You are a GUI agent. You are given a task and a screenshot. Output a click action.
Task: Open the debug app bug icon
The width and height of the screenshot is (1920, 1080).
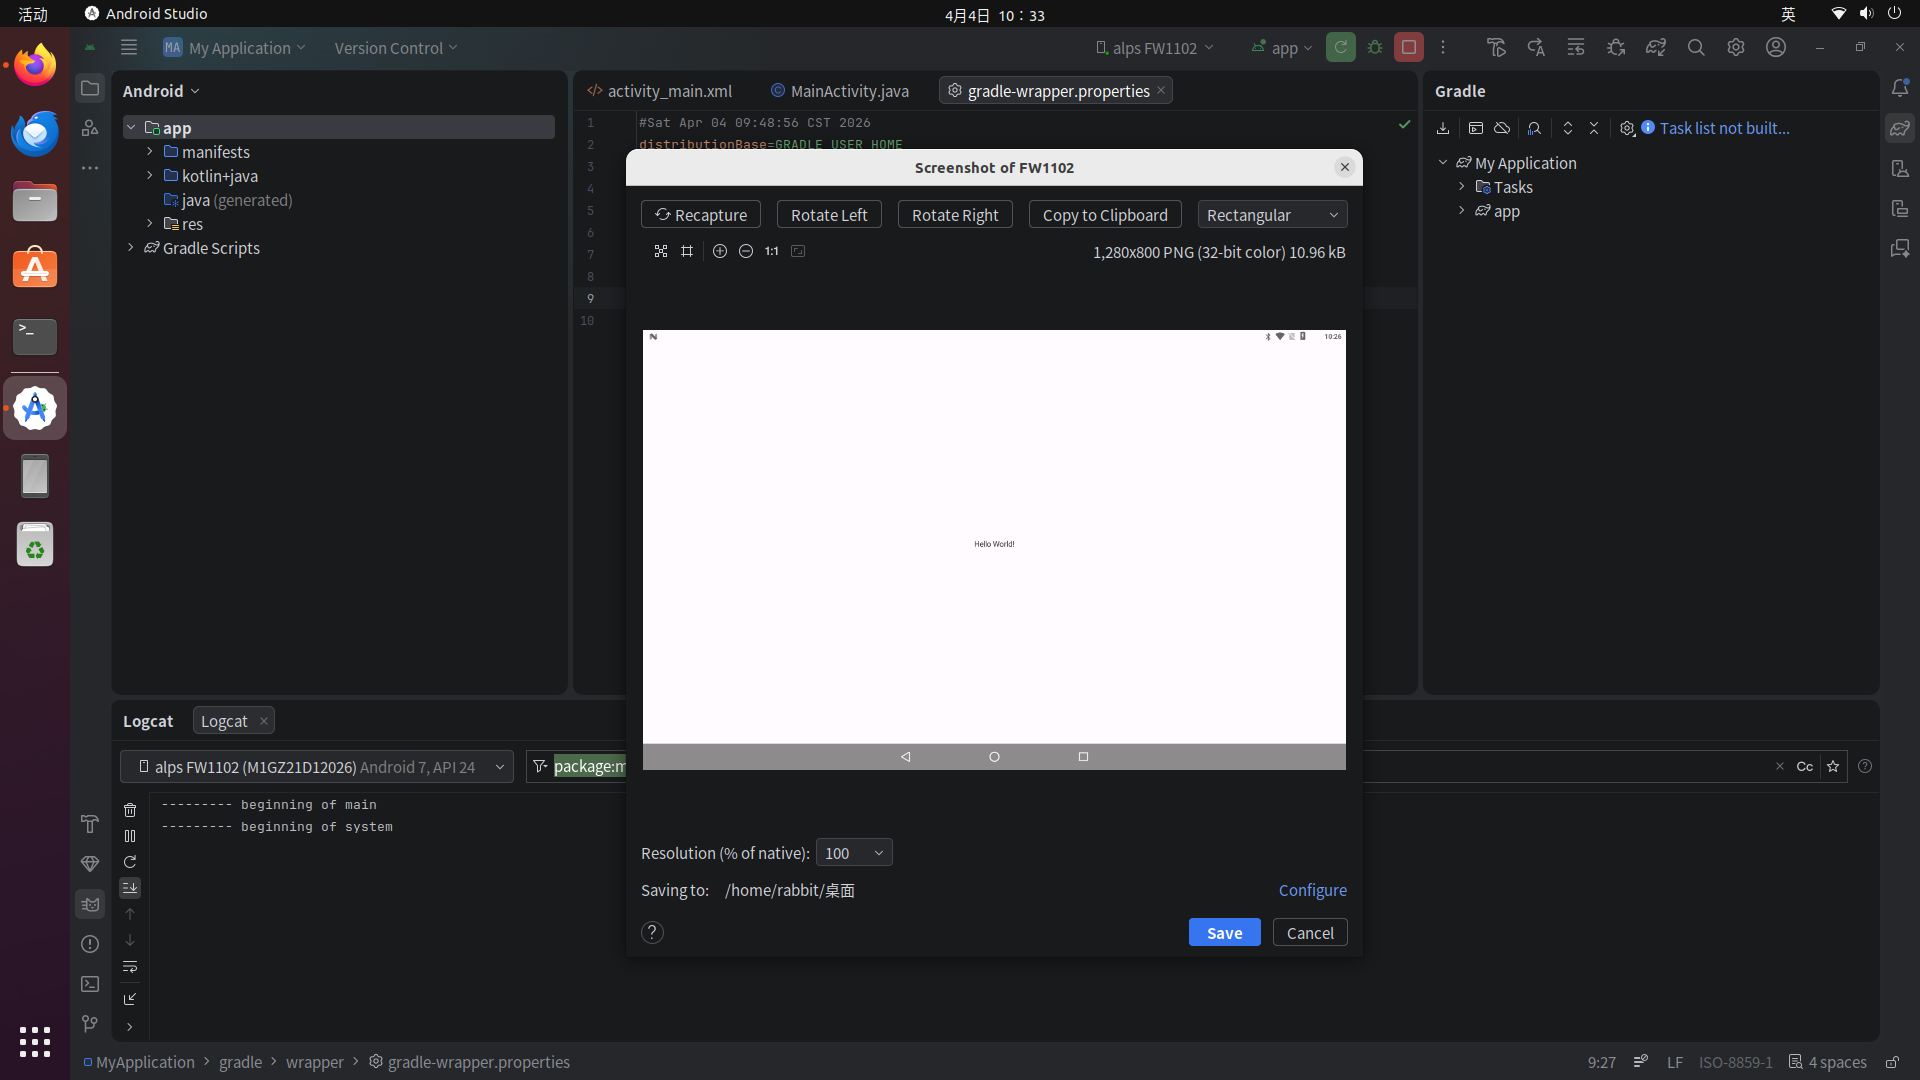tap(1375, 47)
